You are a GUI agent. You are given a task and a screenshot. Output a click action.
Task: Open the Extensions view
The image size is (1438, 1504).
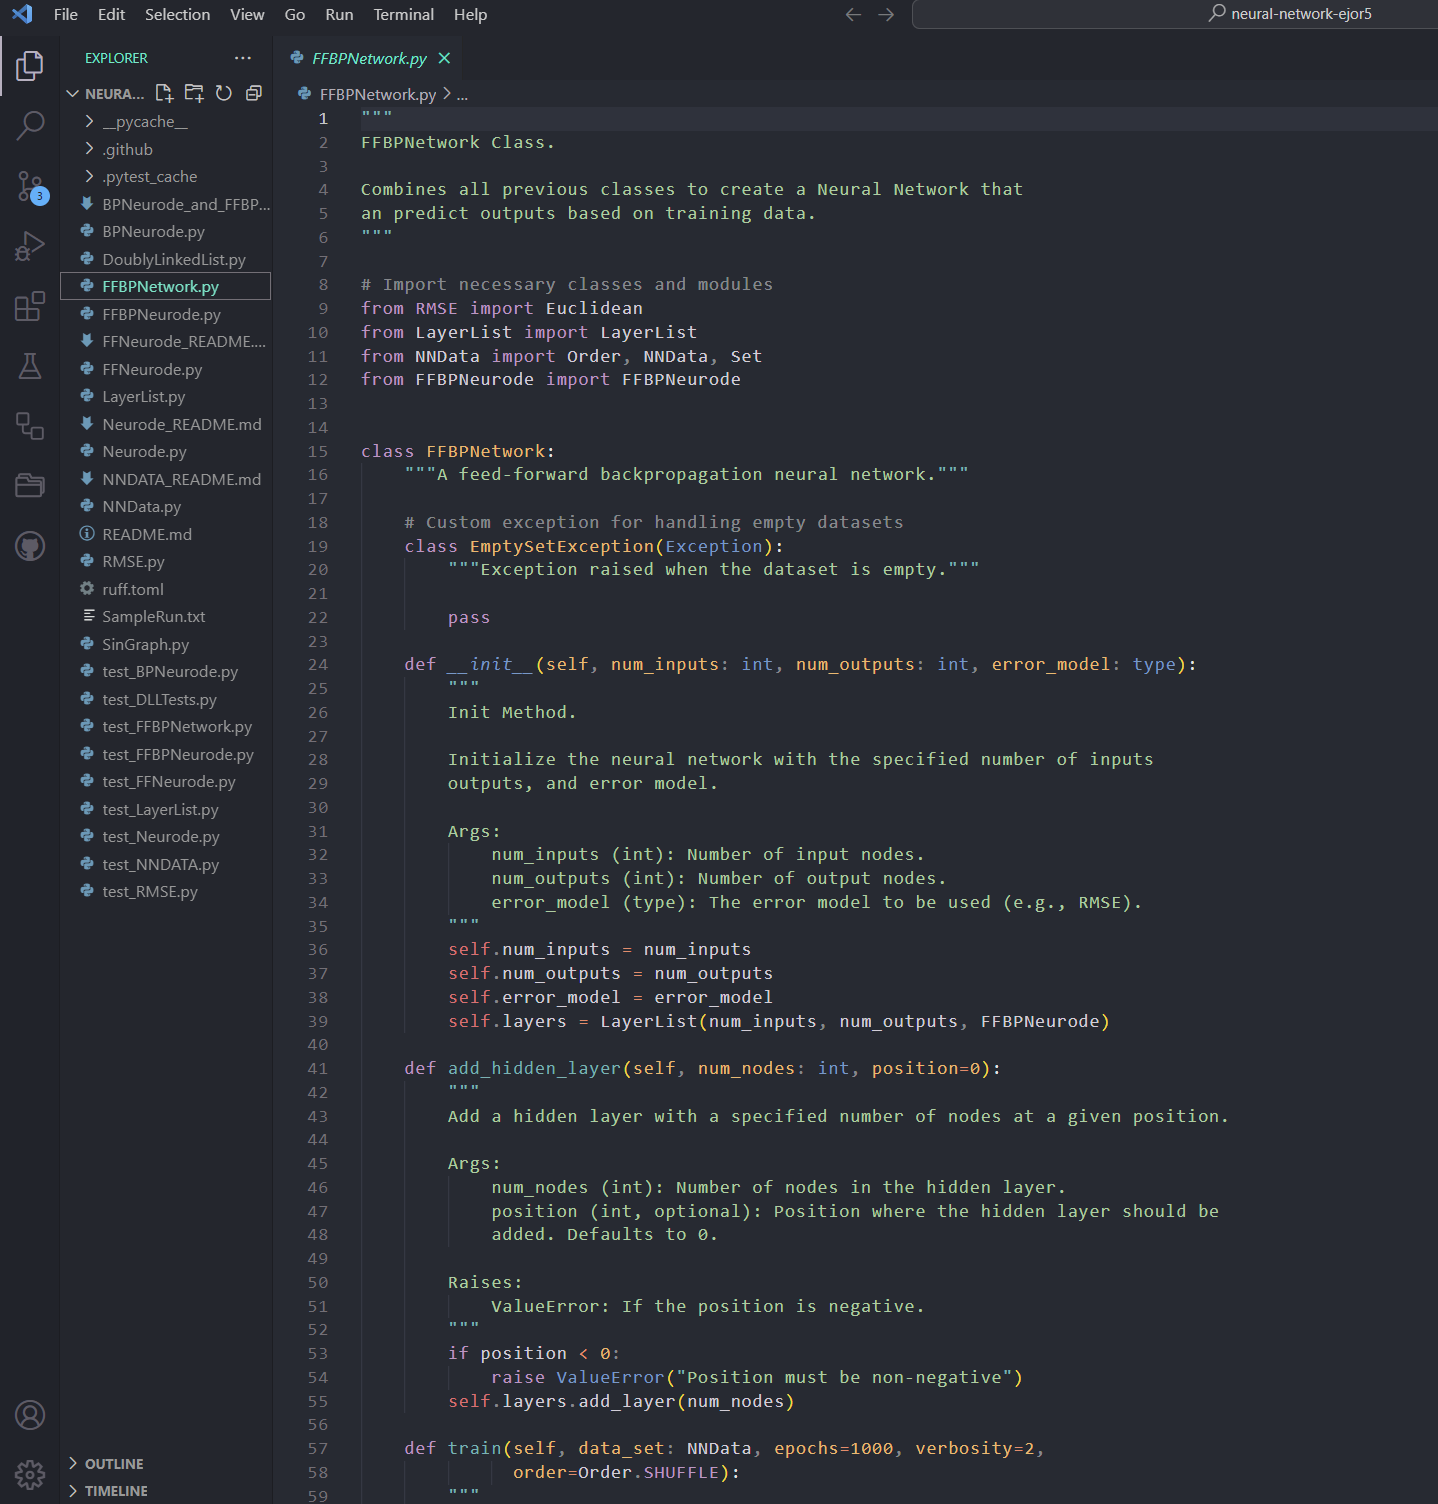pos(30,306)
